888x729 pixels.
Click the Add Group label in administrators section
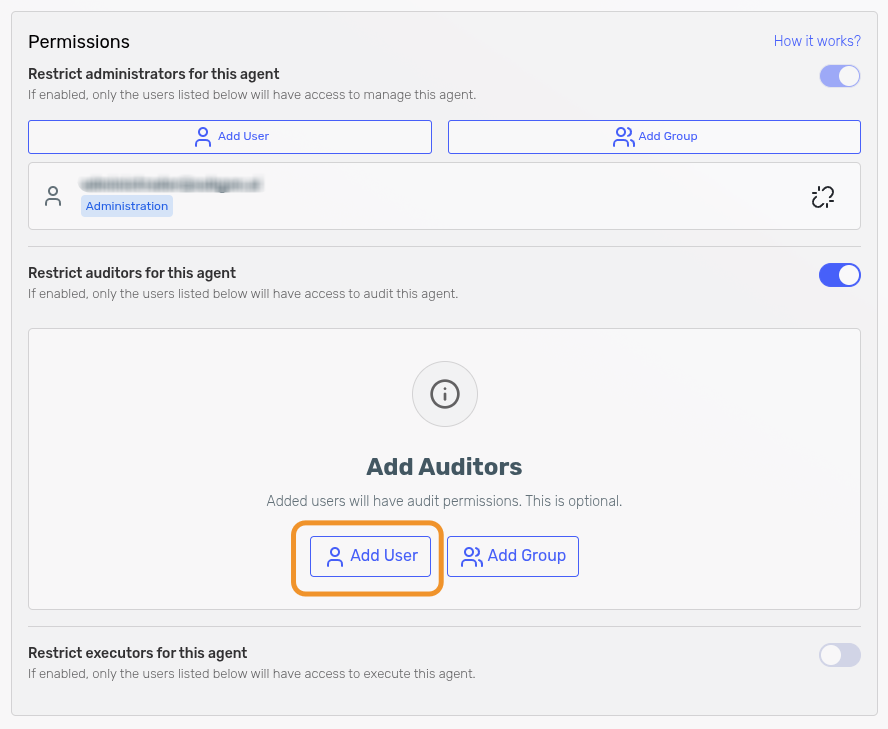point(667,137)
